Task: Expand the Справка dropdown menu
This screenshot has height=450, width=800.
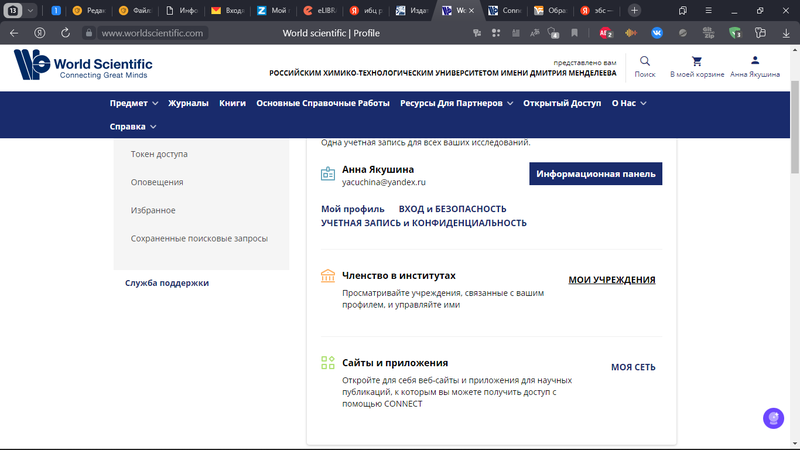Action: [134, 127]
